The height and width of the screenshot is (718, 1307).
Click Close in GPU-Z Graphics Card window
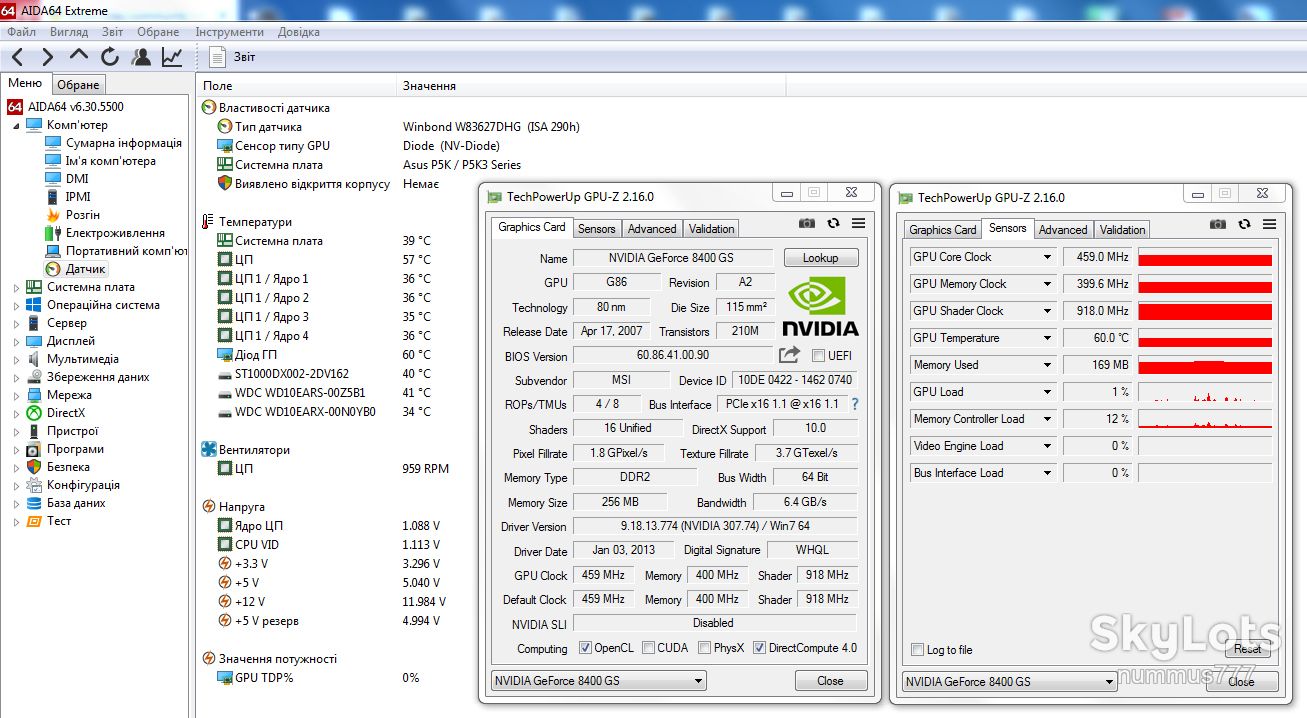click(830, 681)
